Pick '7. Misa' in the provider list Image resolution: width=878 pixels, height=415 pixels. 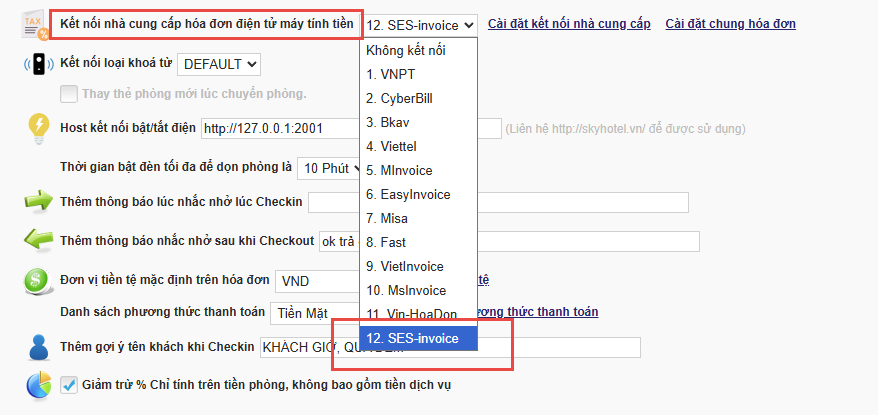(x=387, y=218)
